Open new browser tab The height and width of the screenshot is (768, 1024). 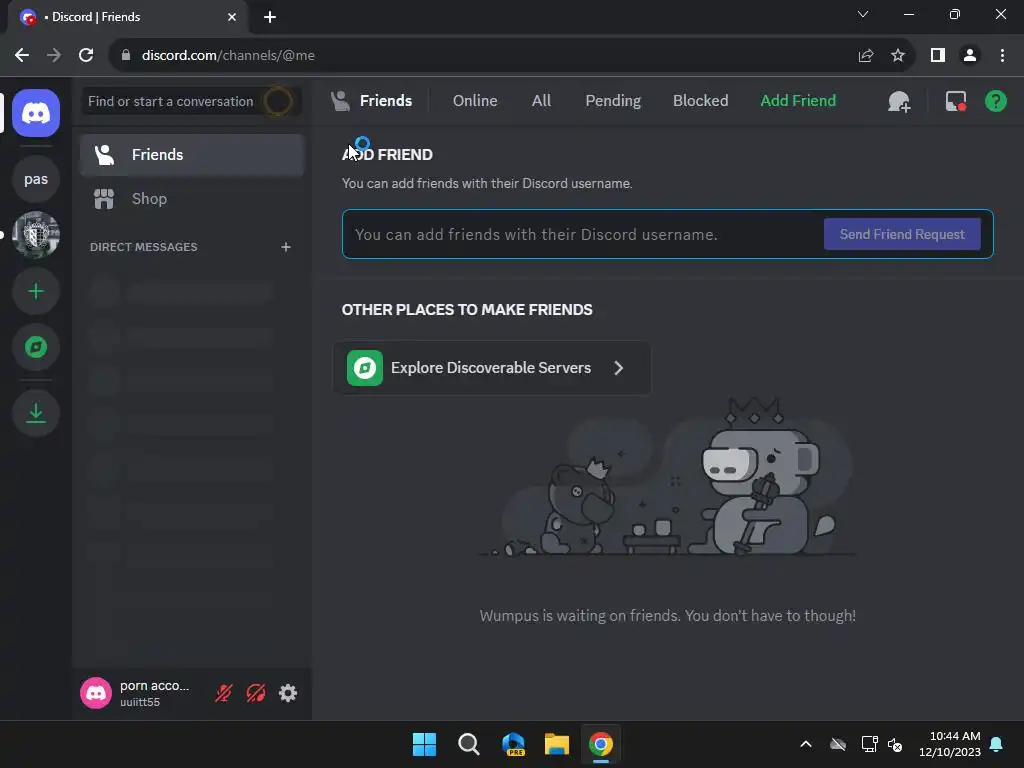click(x=270, y=17)
